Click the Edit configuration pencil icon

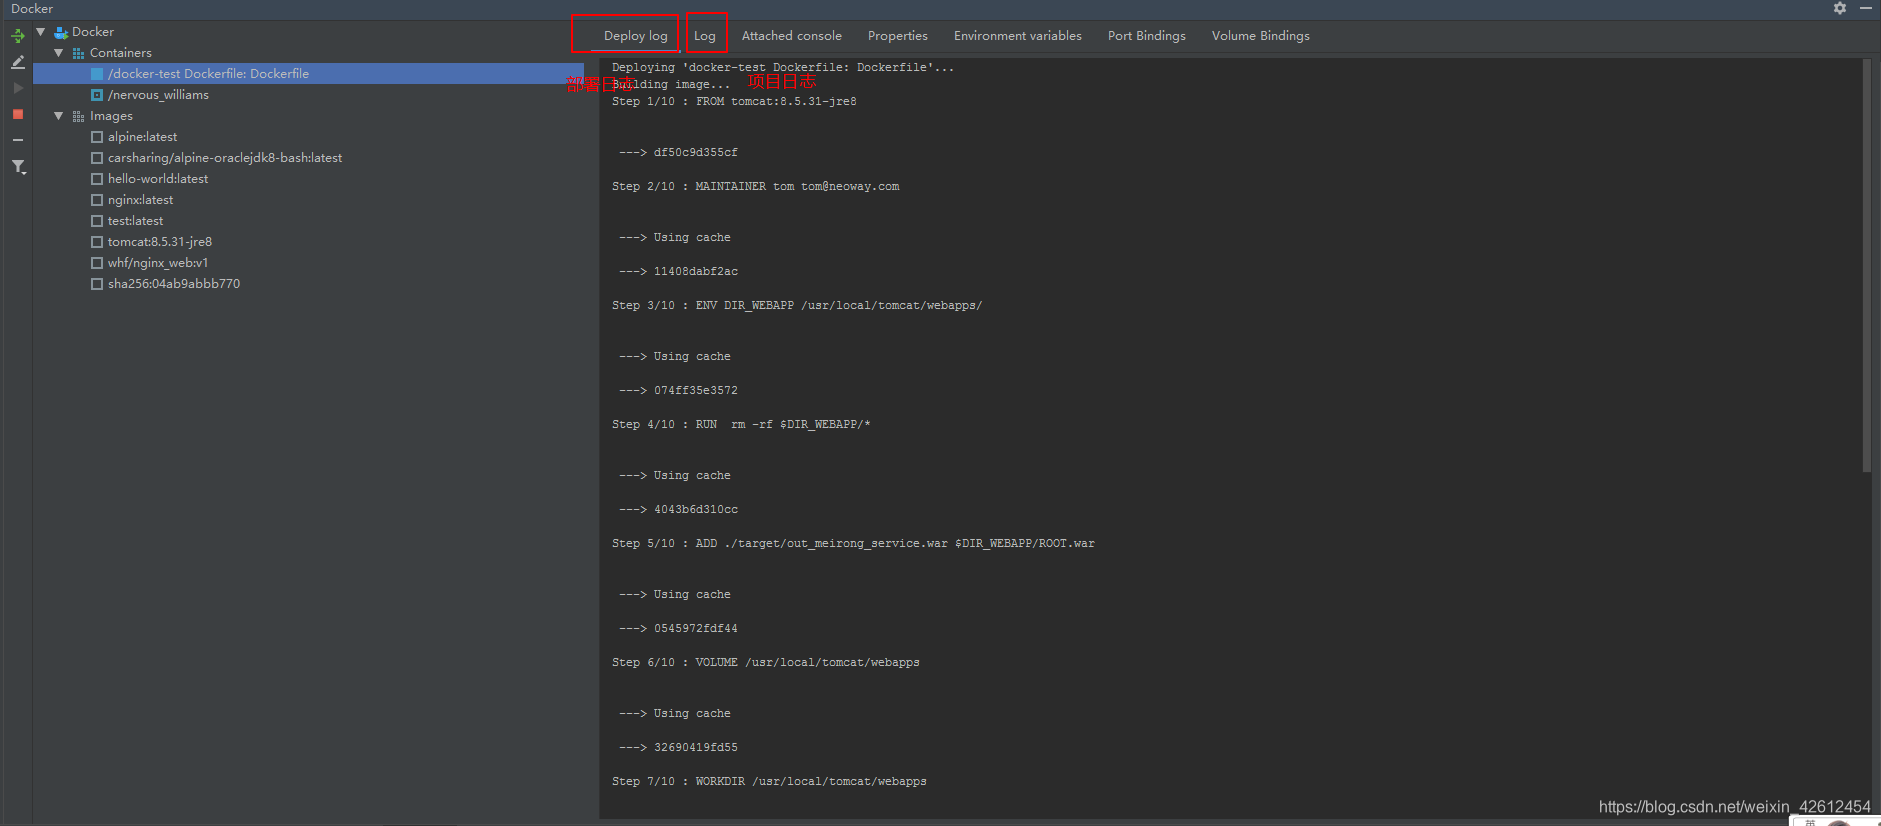[18, 62]
